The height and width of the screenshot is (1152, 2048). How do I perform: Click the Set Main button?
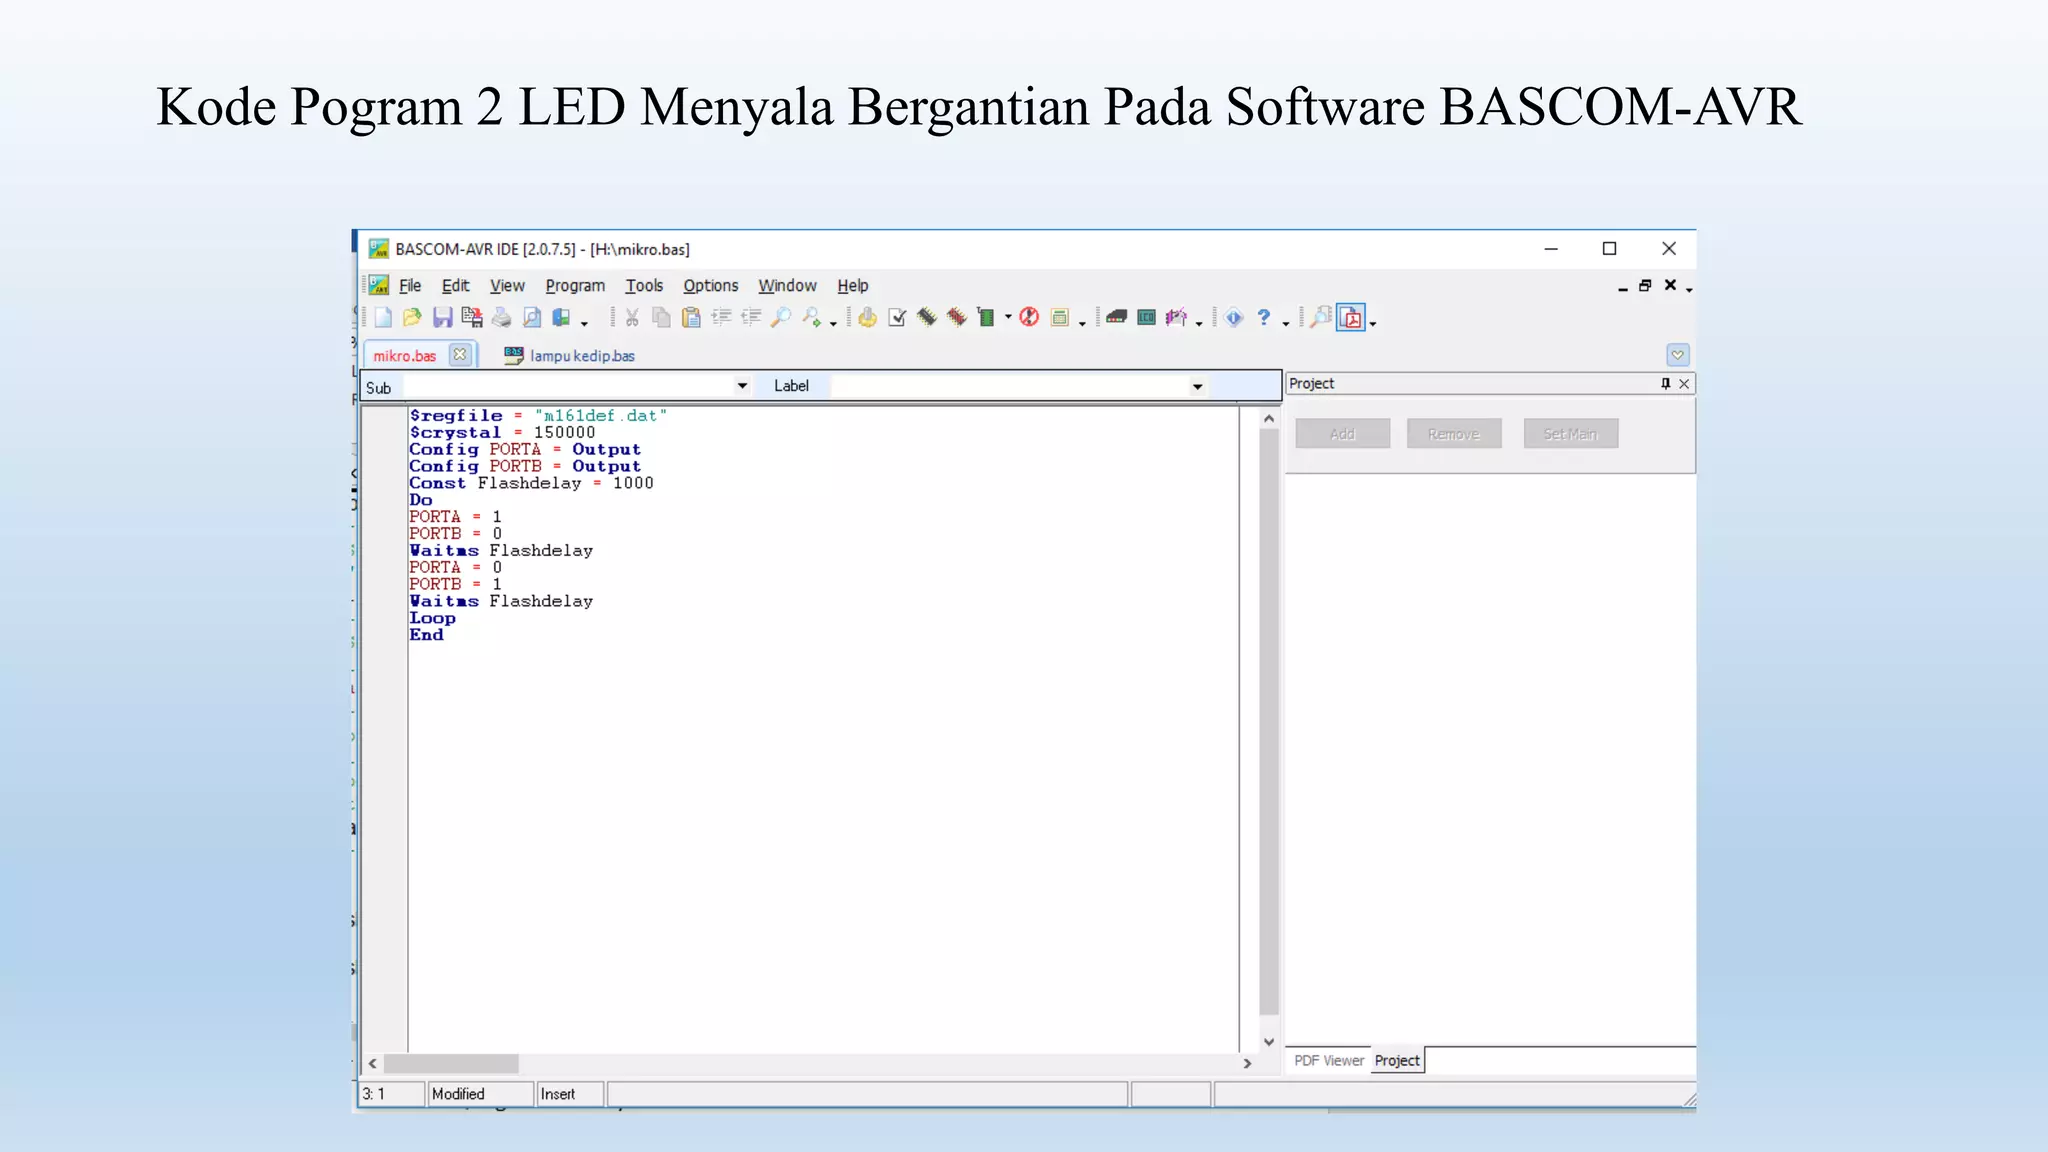(1570, 434)
